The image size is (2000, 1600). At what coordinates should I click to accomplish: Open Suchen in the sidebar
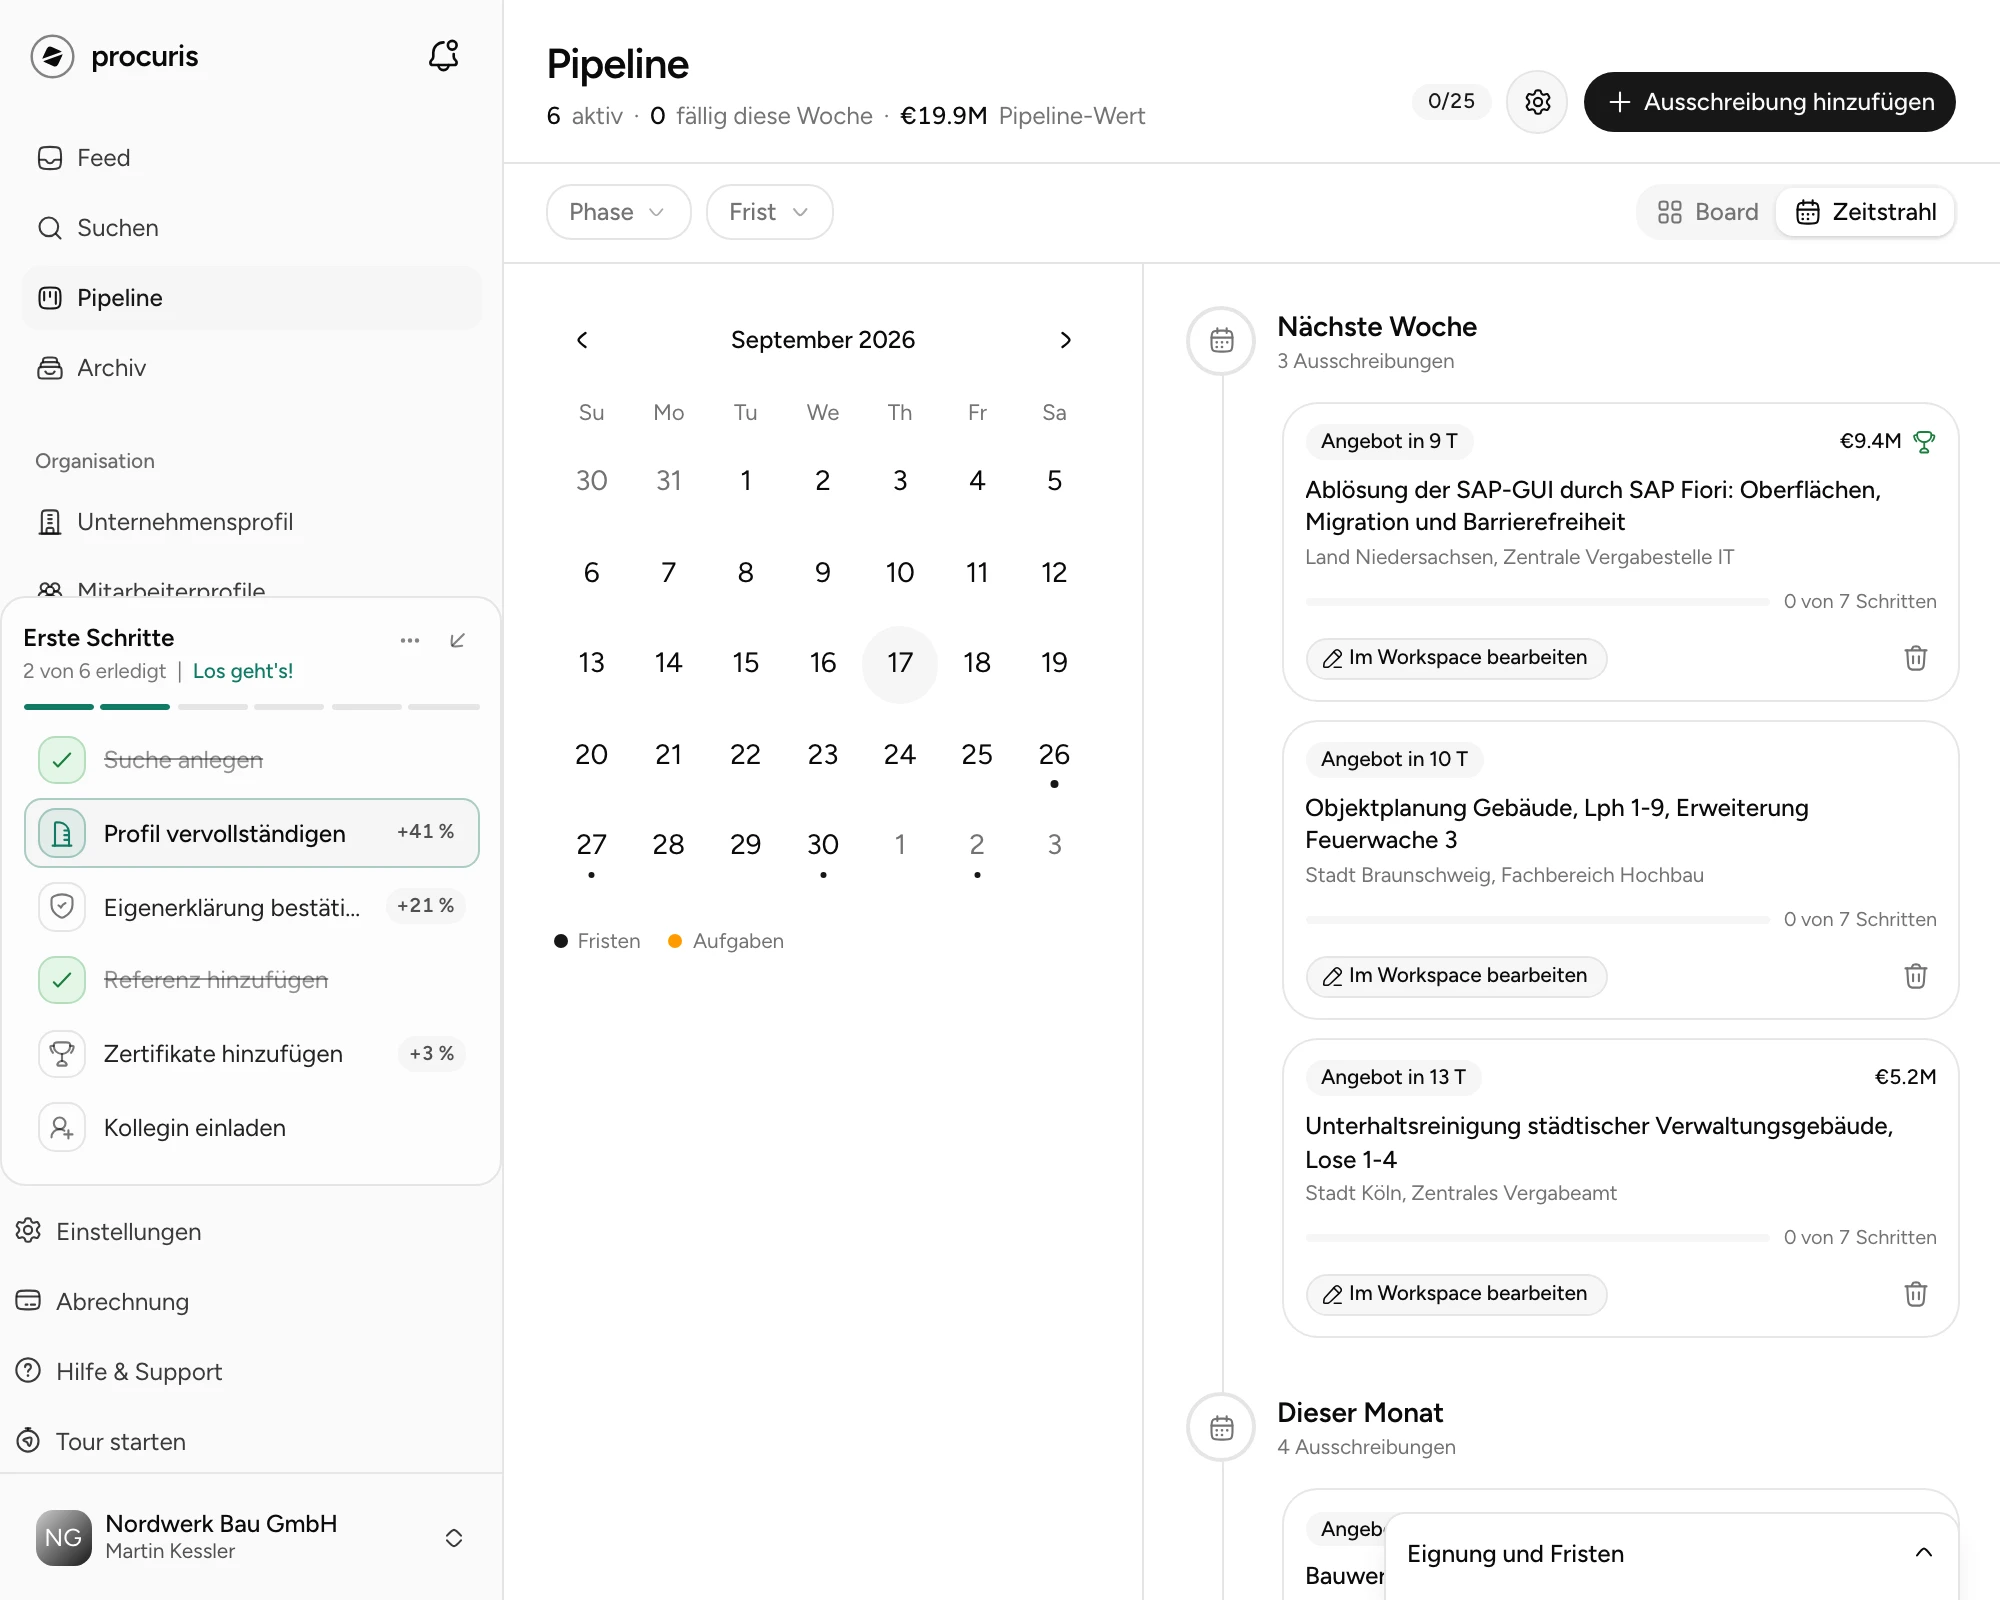click(250, 228)
